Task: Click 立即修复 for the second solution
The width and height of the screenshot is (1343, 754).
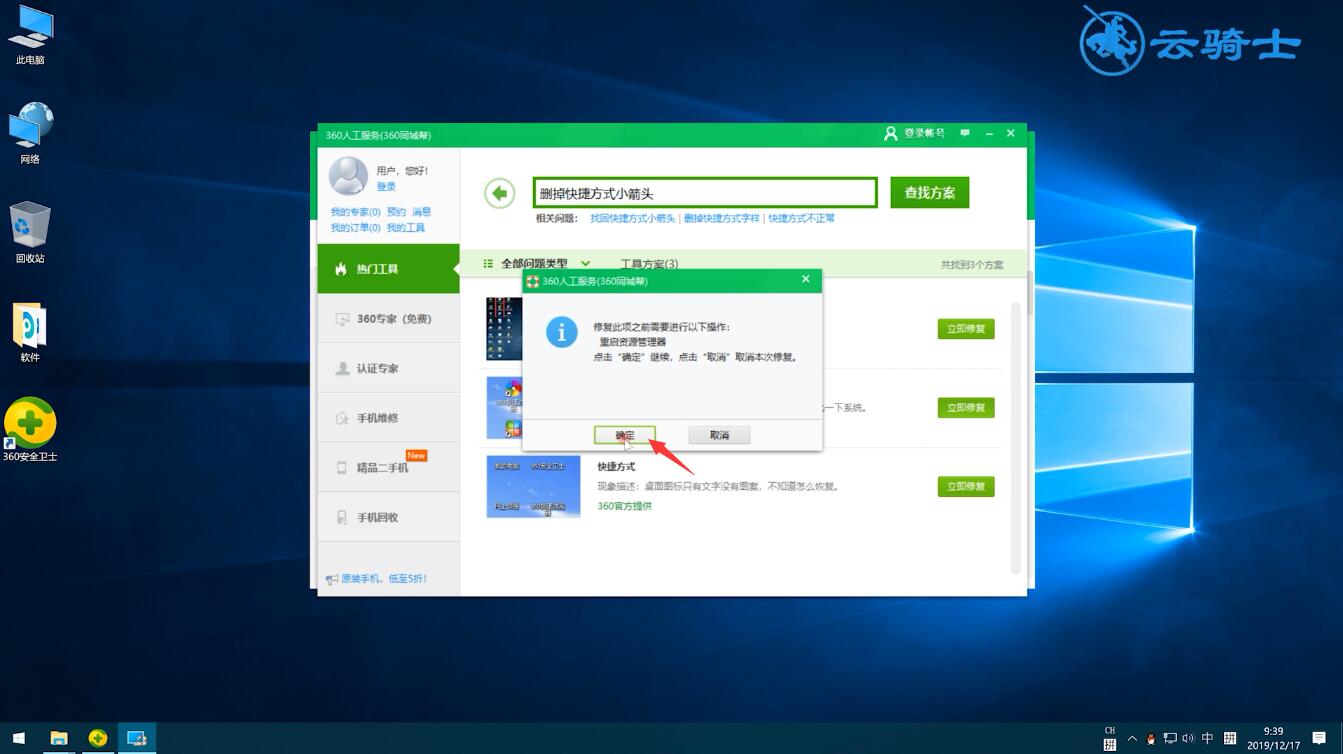Action: click(x=966, y=407)
